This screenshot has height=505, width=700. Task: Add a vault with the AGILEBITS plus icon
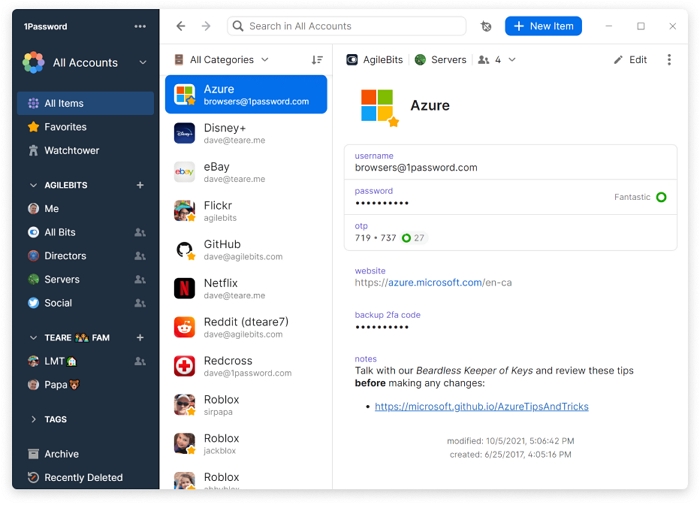(x=140, y=185)
